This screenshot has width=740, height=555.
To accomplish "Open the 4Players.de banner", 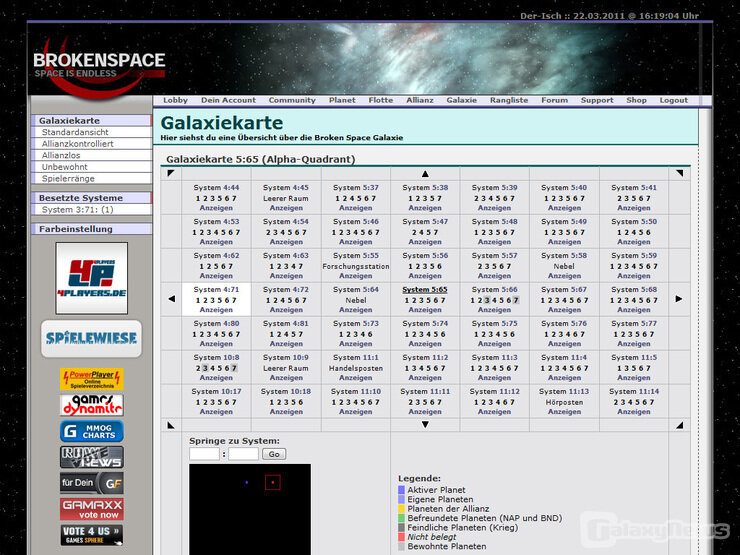I will click(x=92, y=278).
